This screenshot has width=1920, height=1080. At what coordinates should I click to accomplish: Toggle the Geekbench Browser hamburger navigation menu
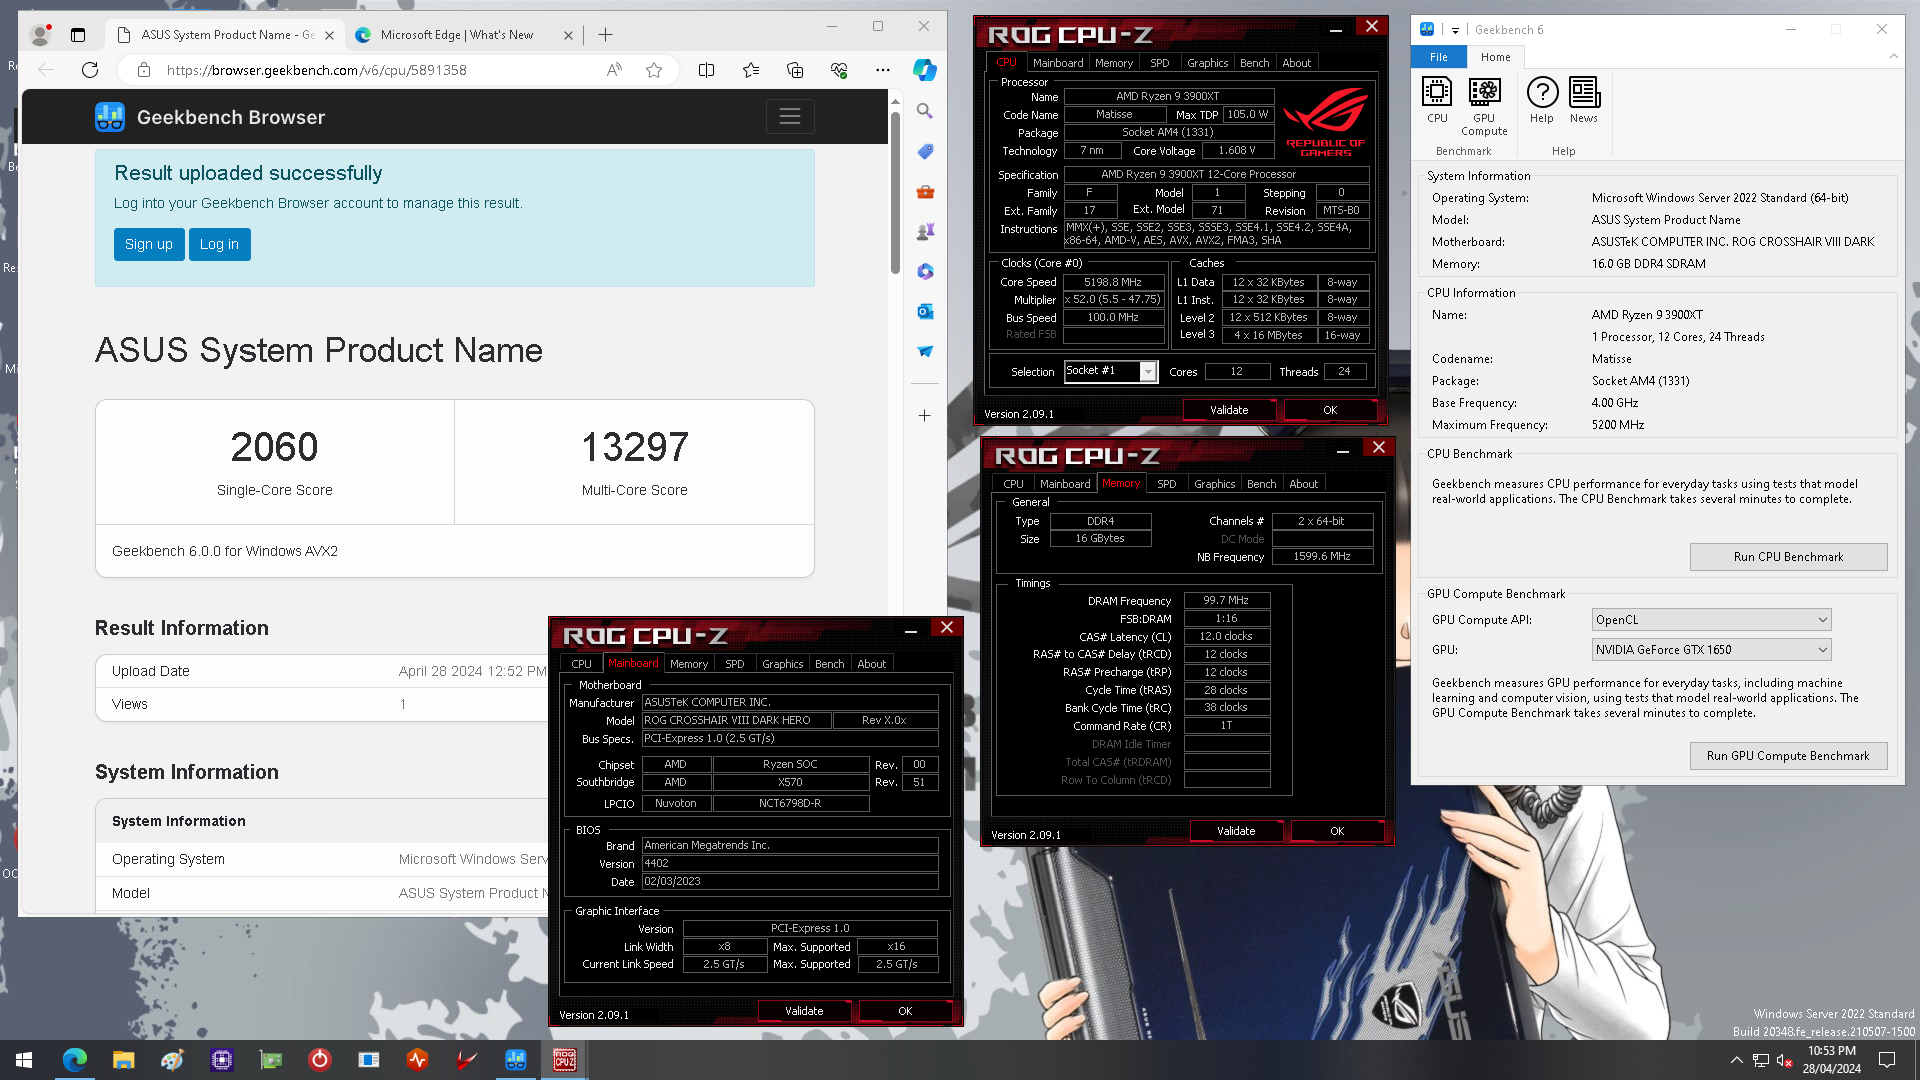tap(790, 117)
